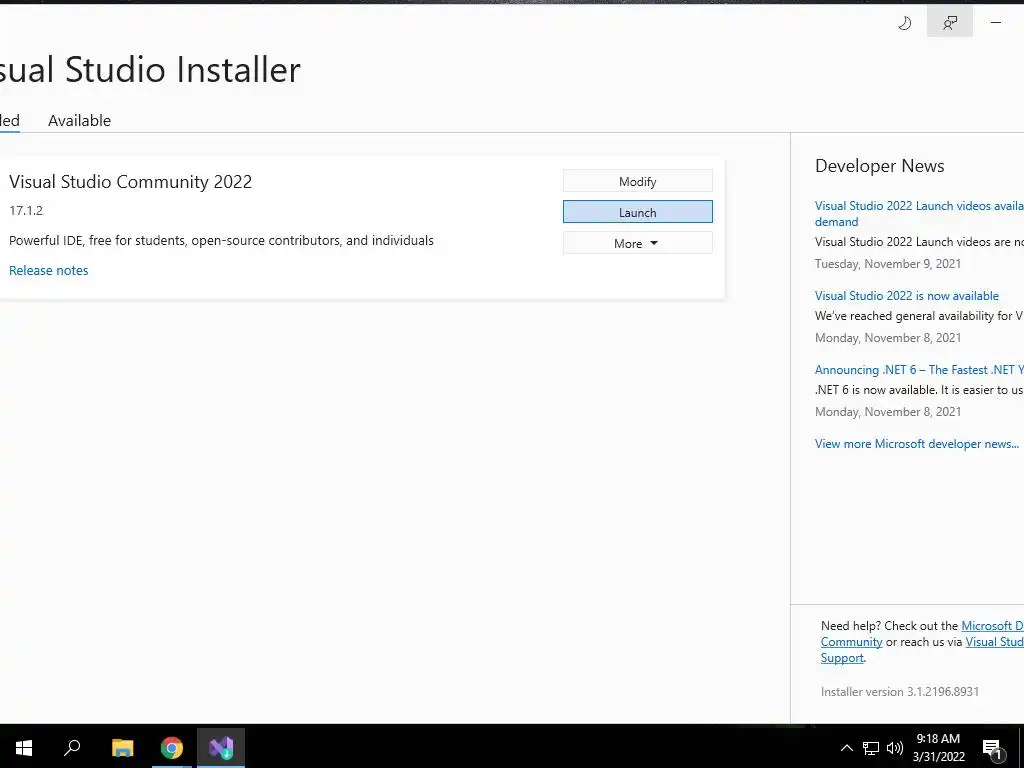Viewport: 1024px width, 768px height.
Task: Select the 'Tuesday, November 9, 2021' date
Action: tap(888, 264)
